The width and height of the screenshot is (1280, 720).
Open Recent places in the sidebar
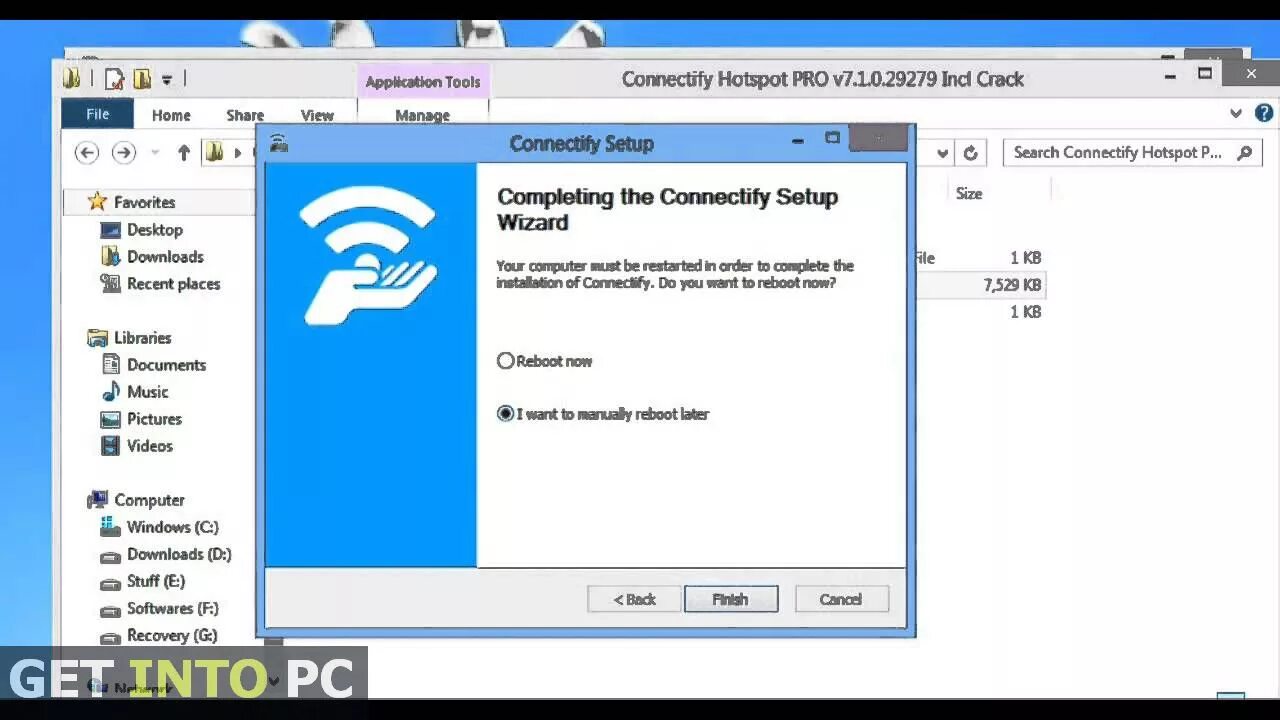[x=173, y=283]
